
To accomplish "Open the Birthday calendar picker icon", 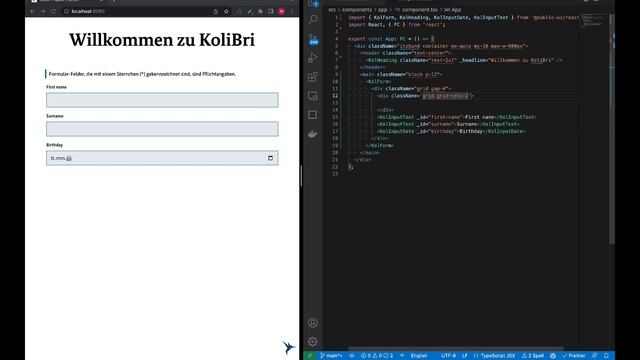I will pyautogui.click(x=270, y=158).
